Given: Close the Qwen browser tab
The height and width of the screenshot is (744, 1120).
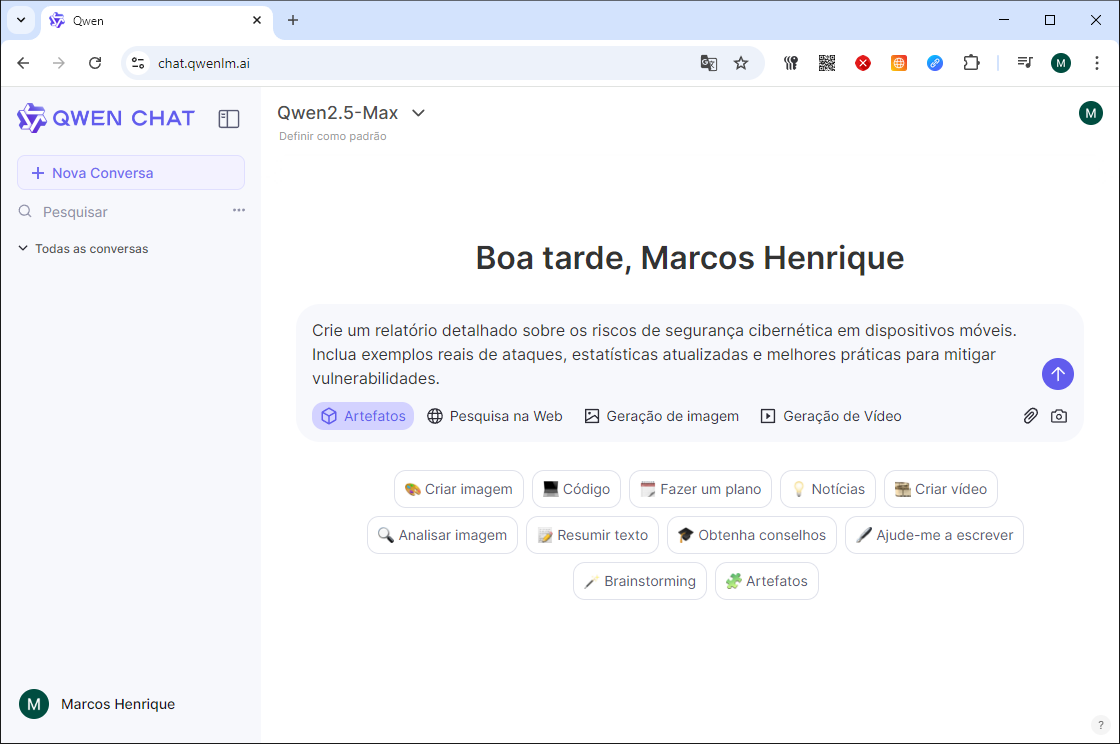Looking at the screenshot, I should pyautogui.click(x=257, y=20).
